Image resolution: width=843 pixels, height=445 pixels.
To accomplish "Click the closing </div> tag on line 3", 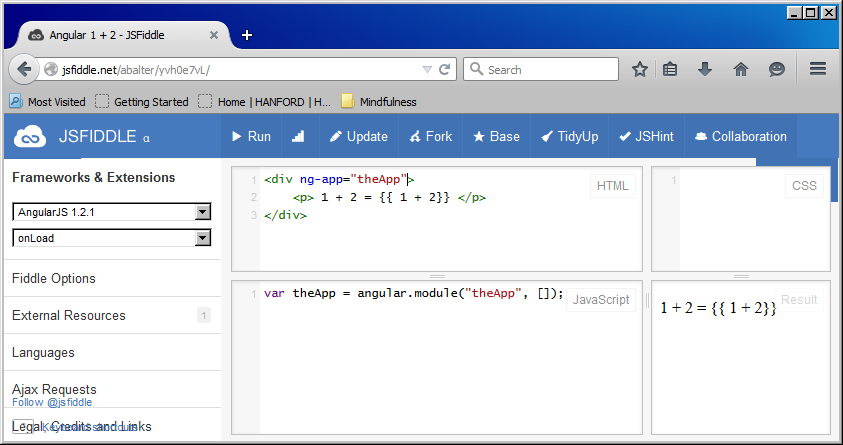I will click(x=285, y=216).
